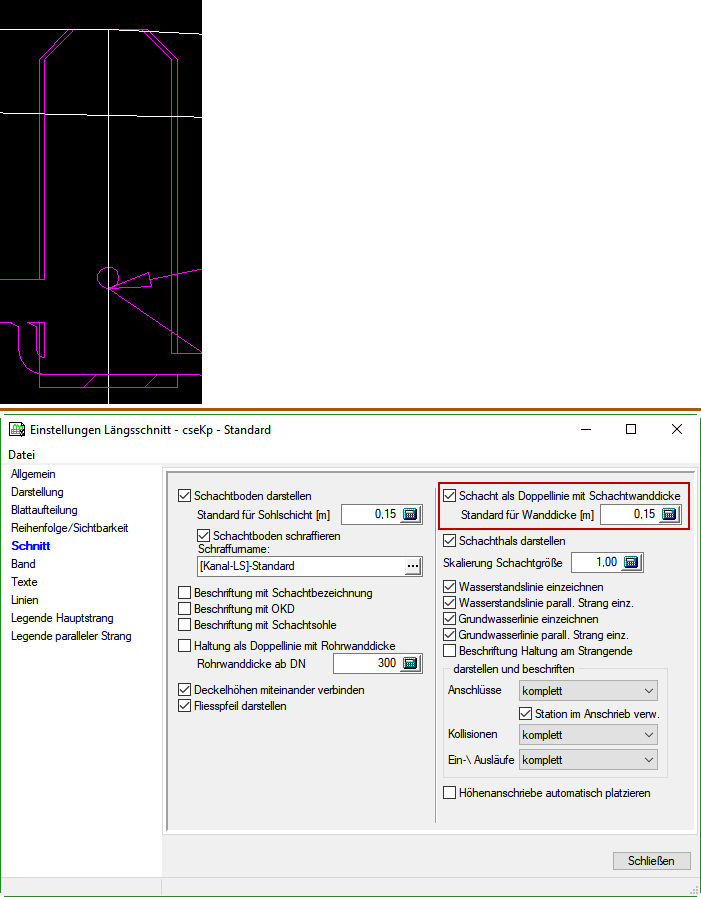Open calculator for Standard für Sohlschicht
Image resolution: width=701 pixels, height=897 pixels.
pyautogui.click(x=410, y=515)
